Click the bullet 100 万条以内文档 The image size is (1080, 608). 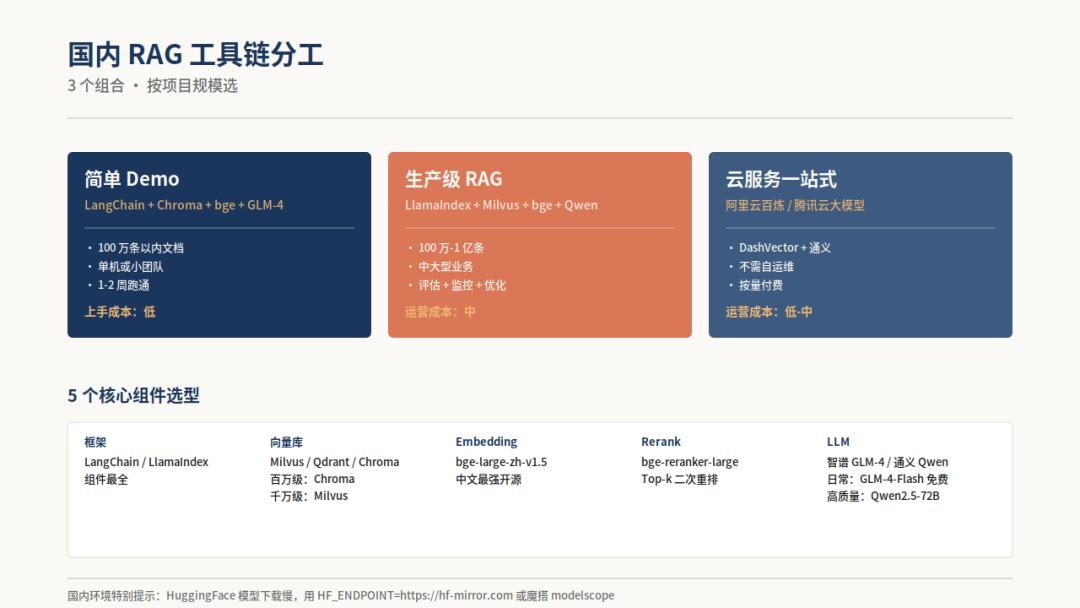141,248
